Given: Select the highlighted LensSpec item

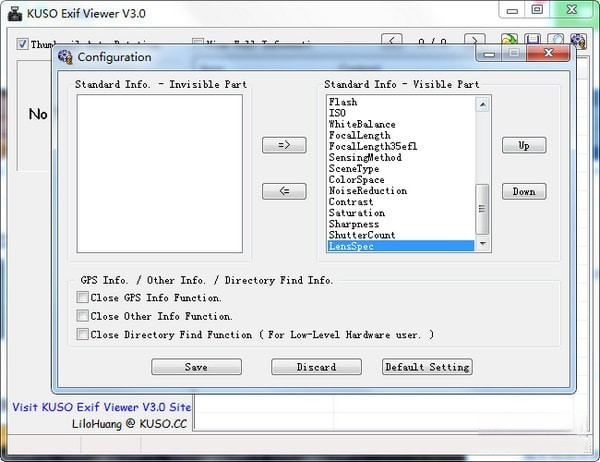Looking at the screenshot, I should tap(401, 246).
